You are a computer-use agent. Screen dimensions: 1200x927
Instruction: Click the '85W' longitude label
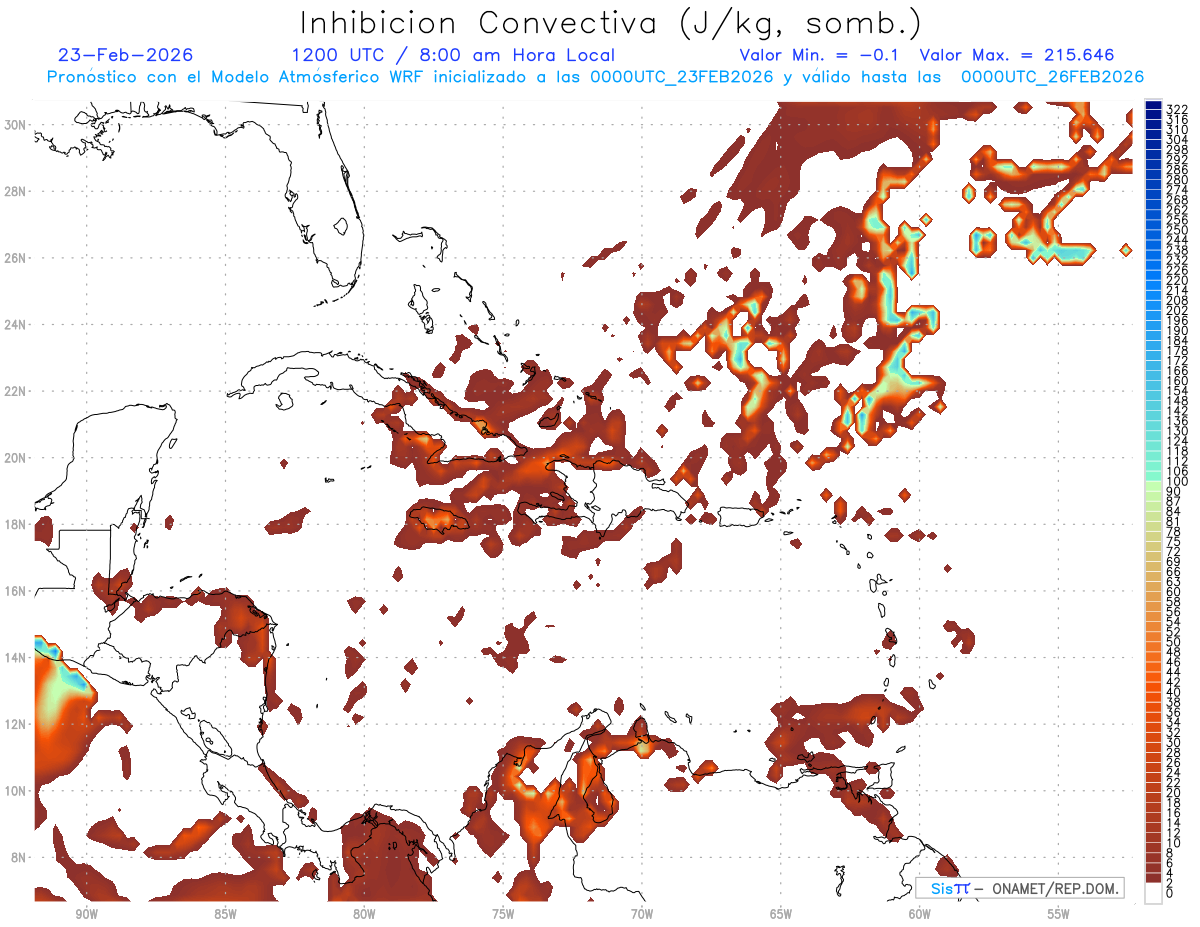[225, 914]
